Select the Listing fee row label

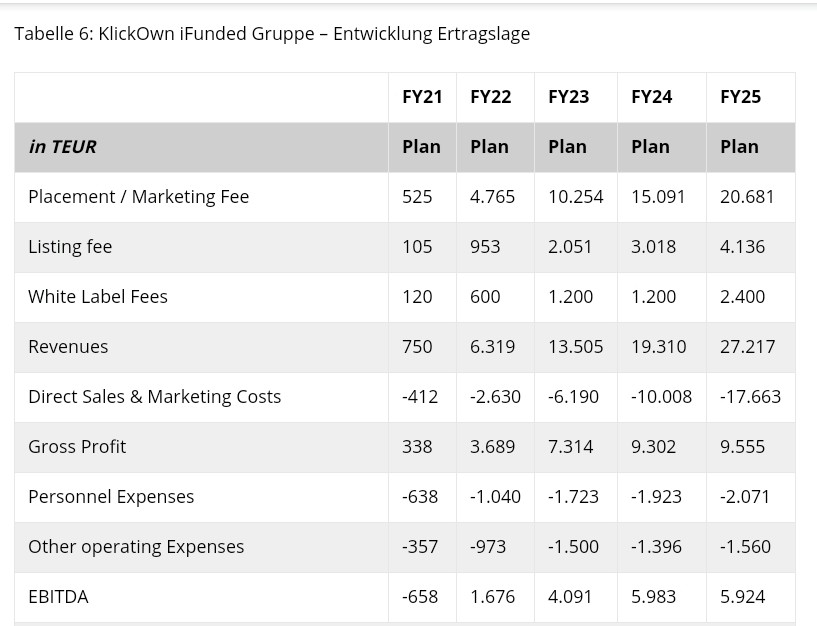[x=70, y=247]
